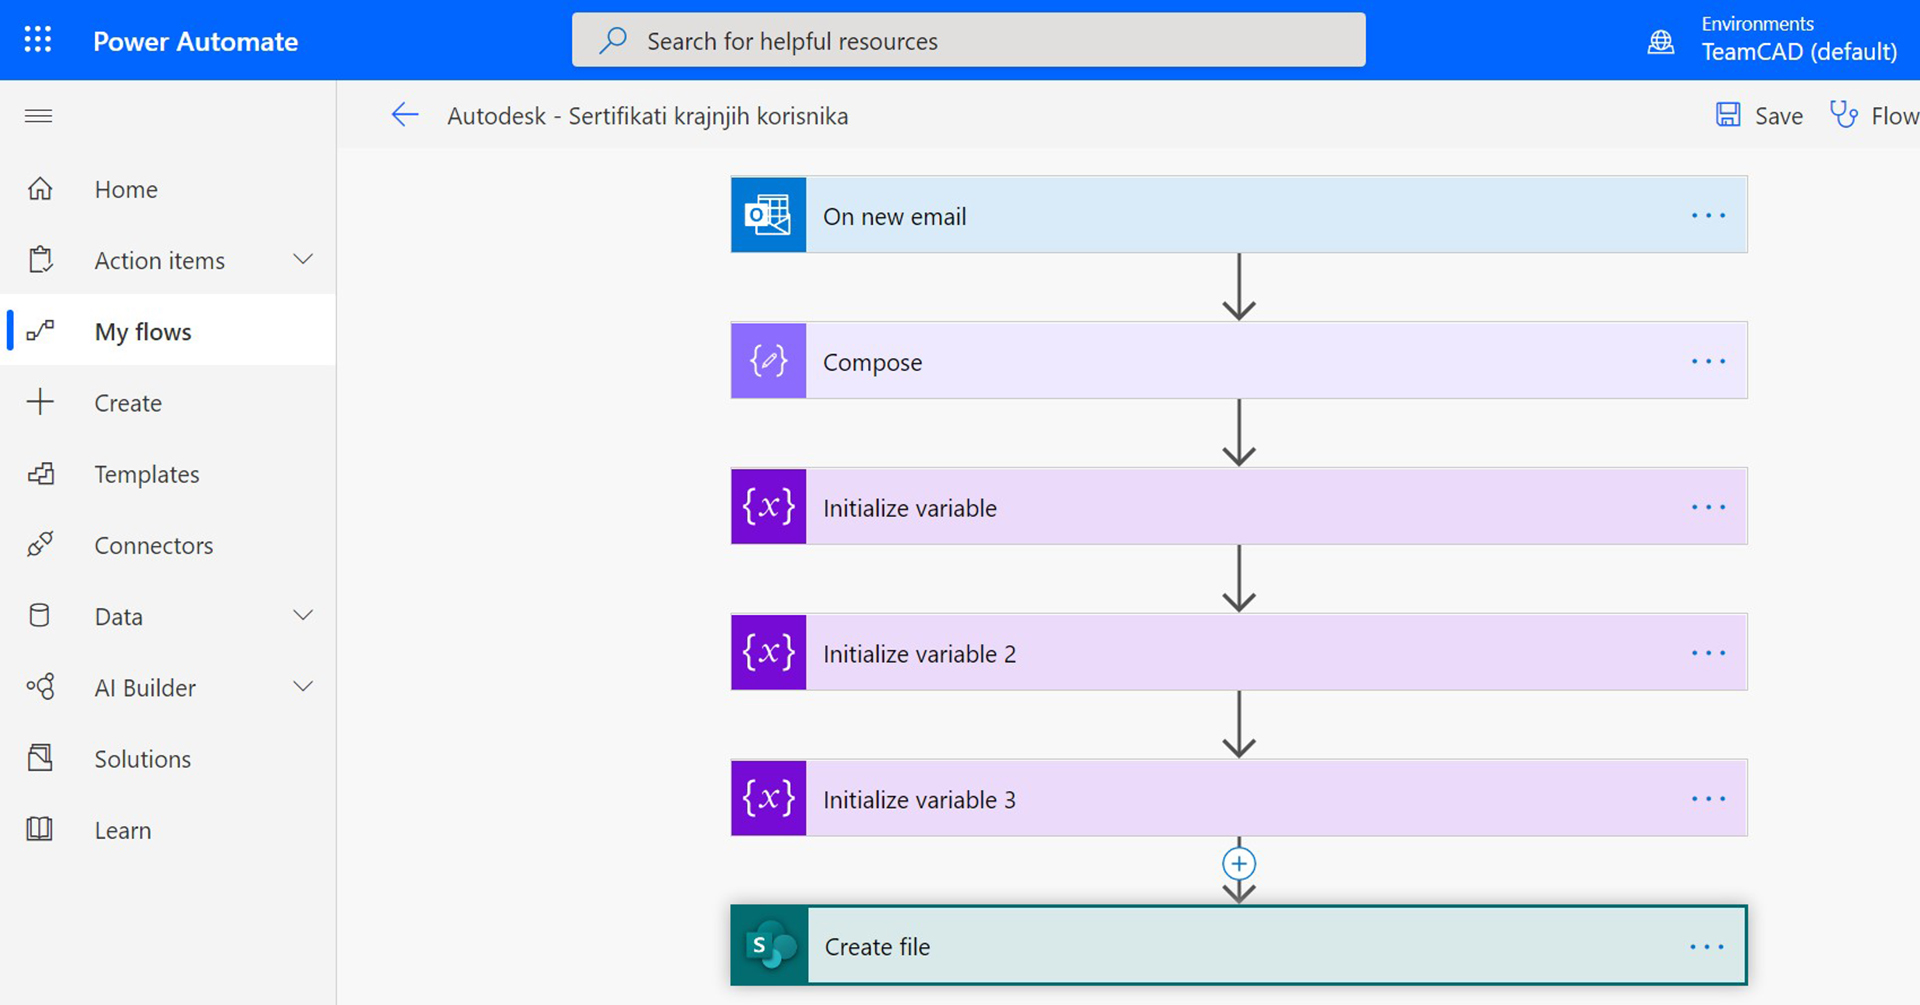Click the Environments globe icon
The width and height of the screenshot is (1920, 1005).
[1661, 41]
